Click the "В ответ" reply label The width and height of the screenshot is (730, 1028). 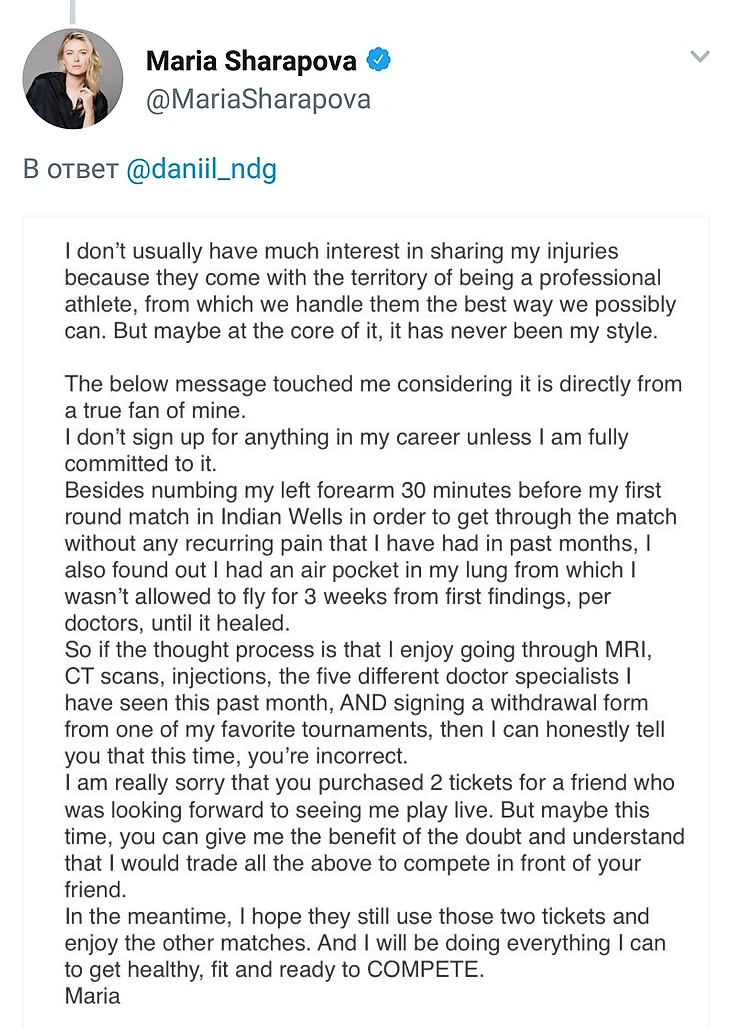(69, 169)
